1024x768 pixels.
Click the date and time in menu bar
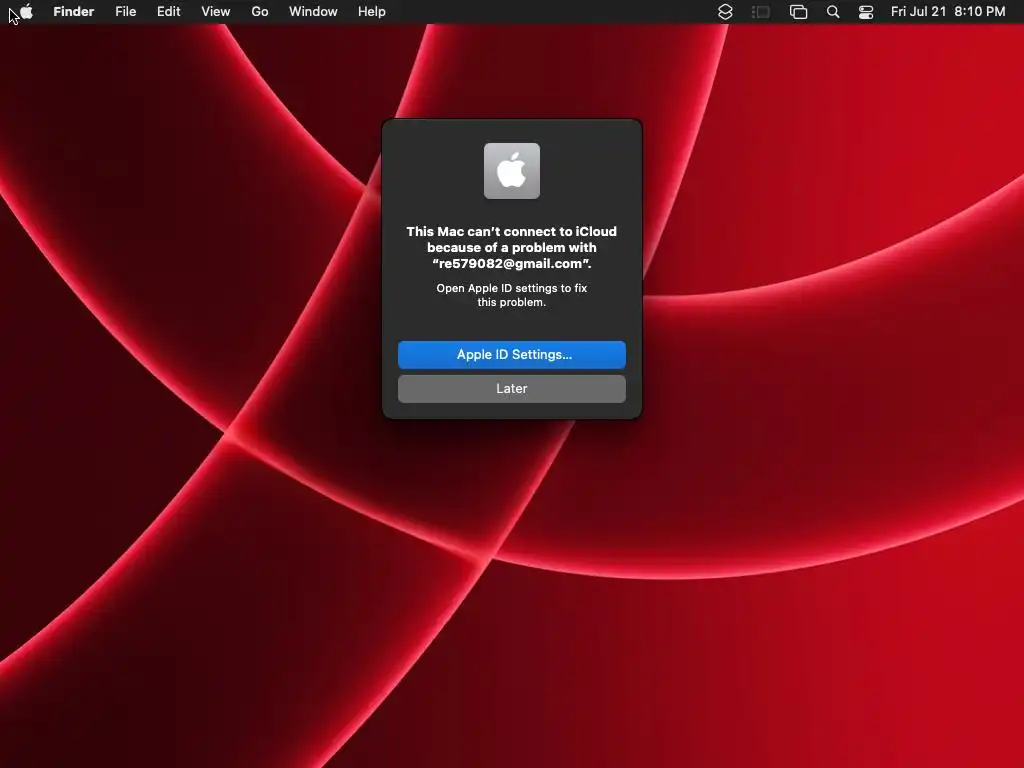click(948, 12)
